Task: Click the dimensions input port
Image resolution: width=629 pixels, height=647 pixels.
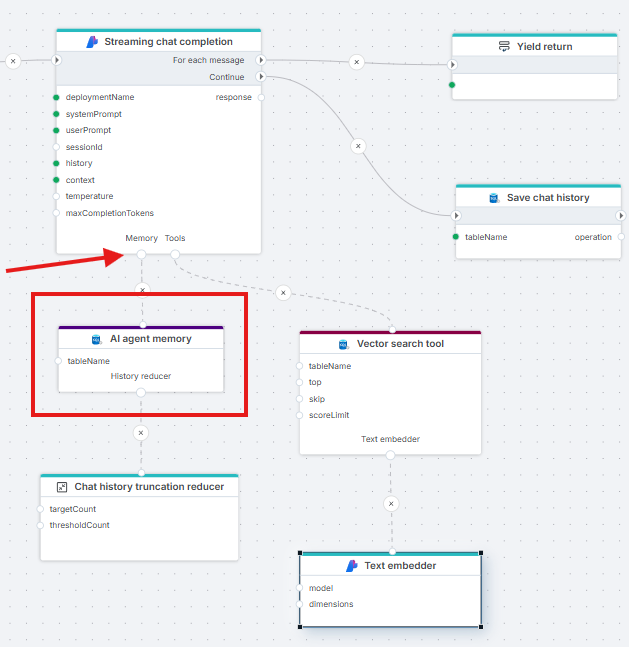Action: (x=300, y=604)
